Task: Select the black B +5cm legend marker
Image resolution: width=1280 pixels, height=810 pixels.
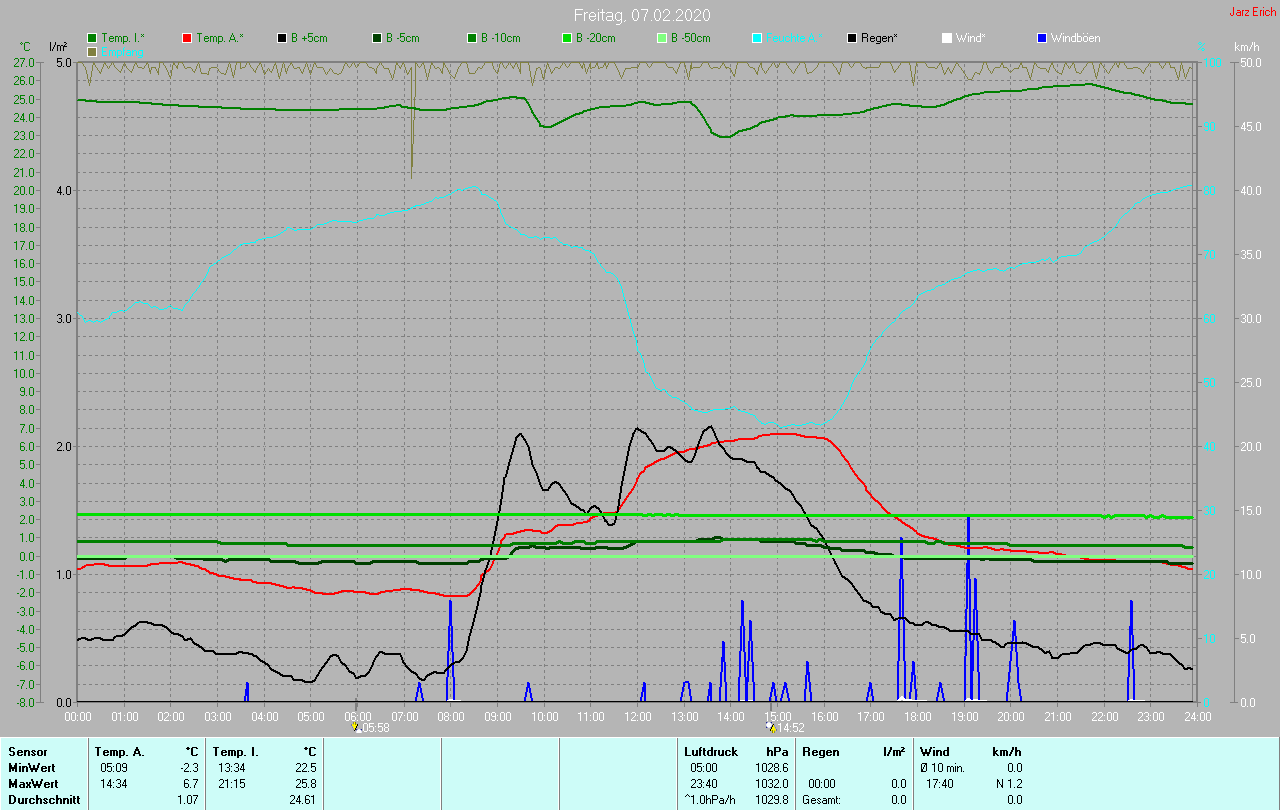Action: click(282, 38)
